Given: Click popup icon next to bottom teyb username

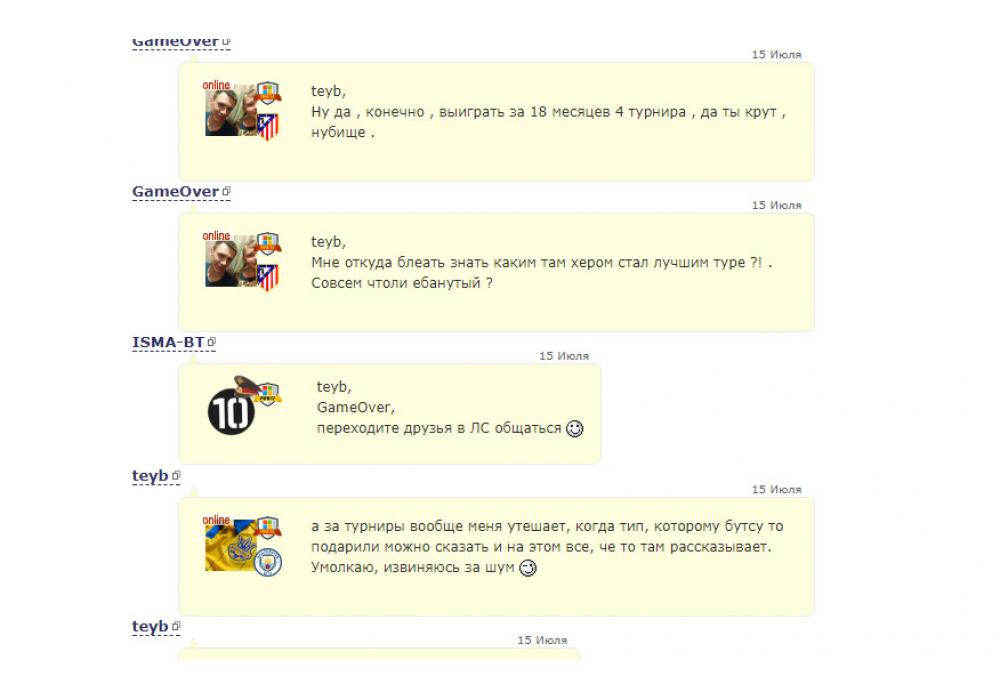Looking at the screenshot, I should [x=176, y=626].
